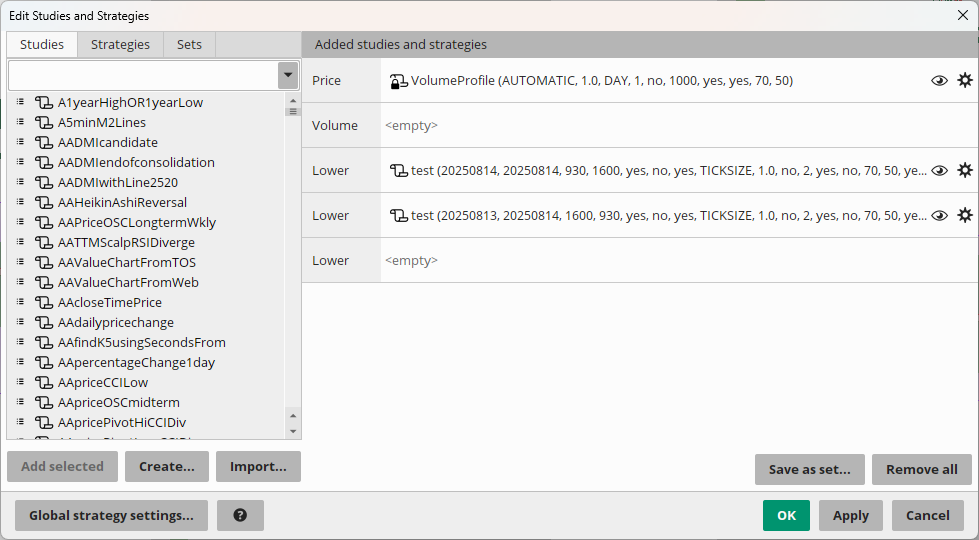Click Global strategy settings button

pyautogui.click(x=111, y=516)
